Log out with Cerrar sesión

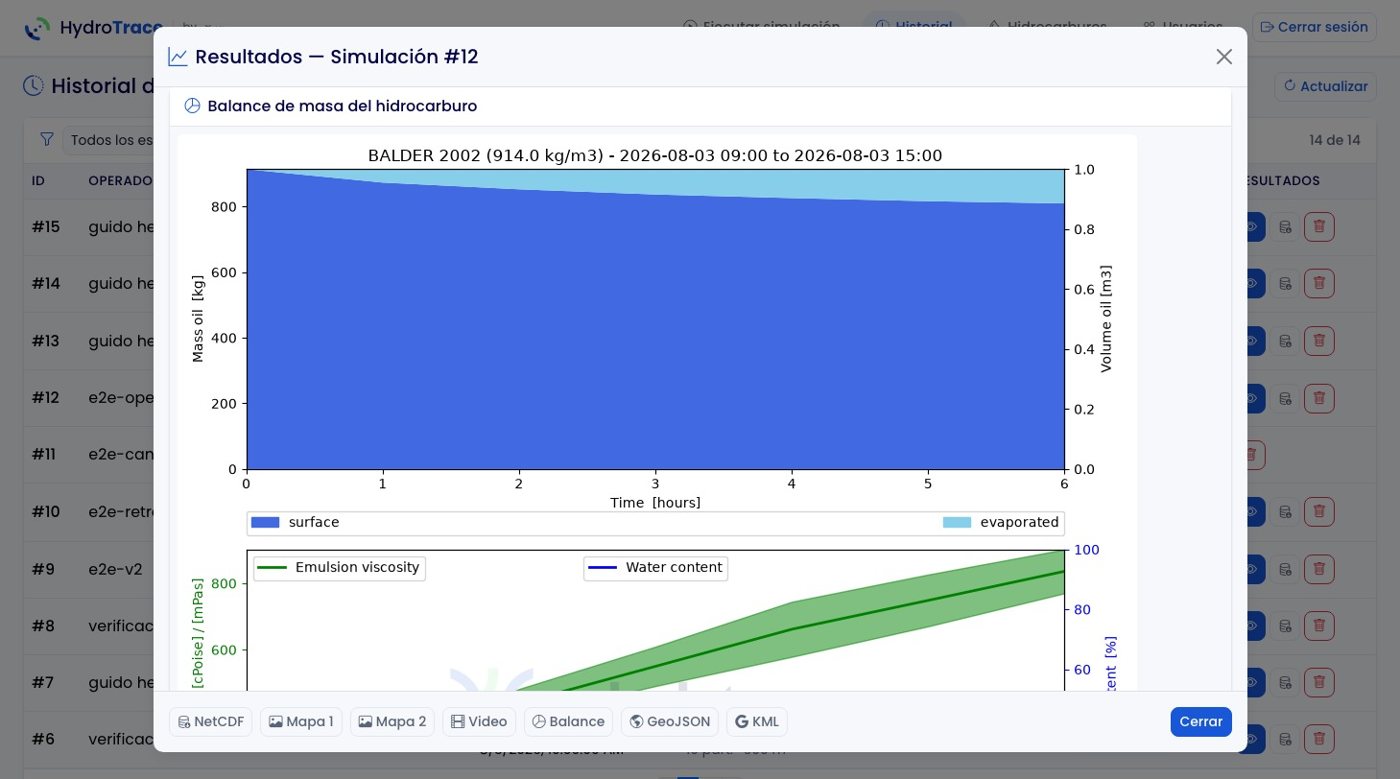tap(1314, 27)
